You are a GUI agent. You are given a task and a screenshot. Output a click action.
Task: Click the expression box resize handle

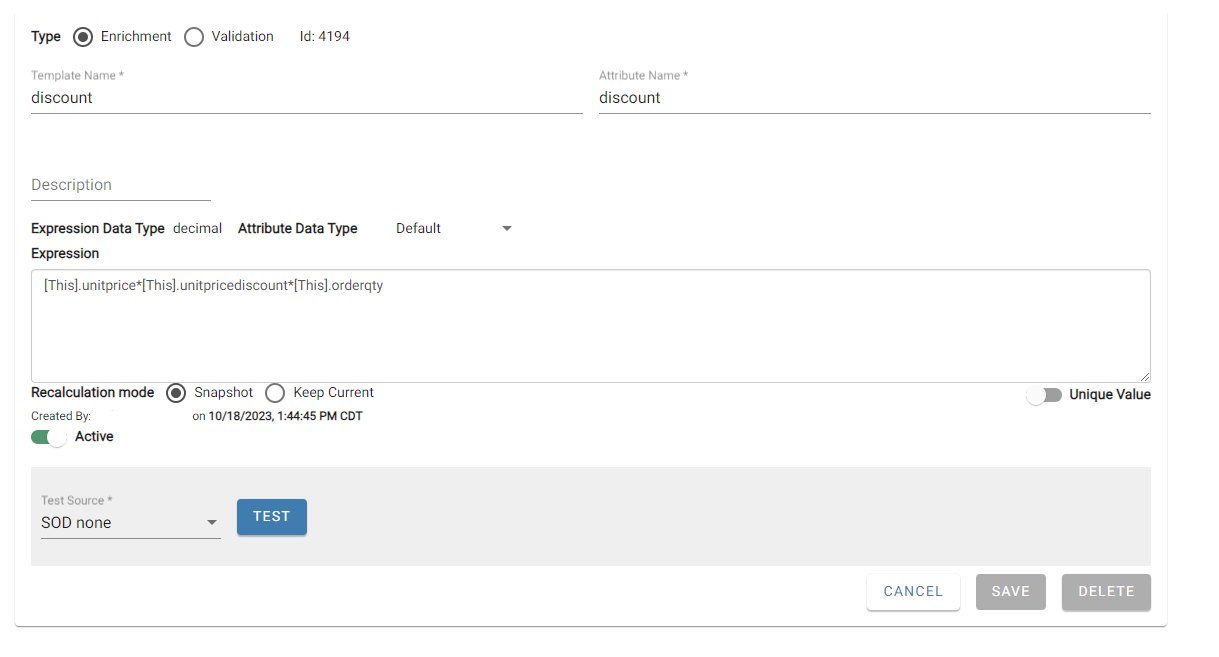point(1144,376)
